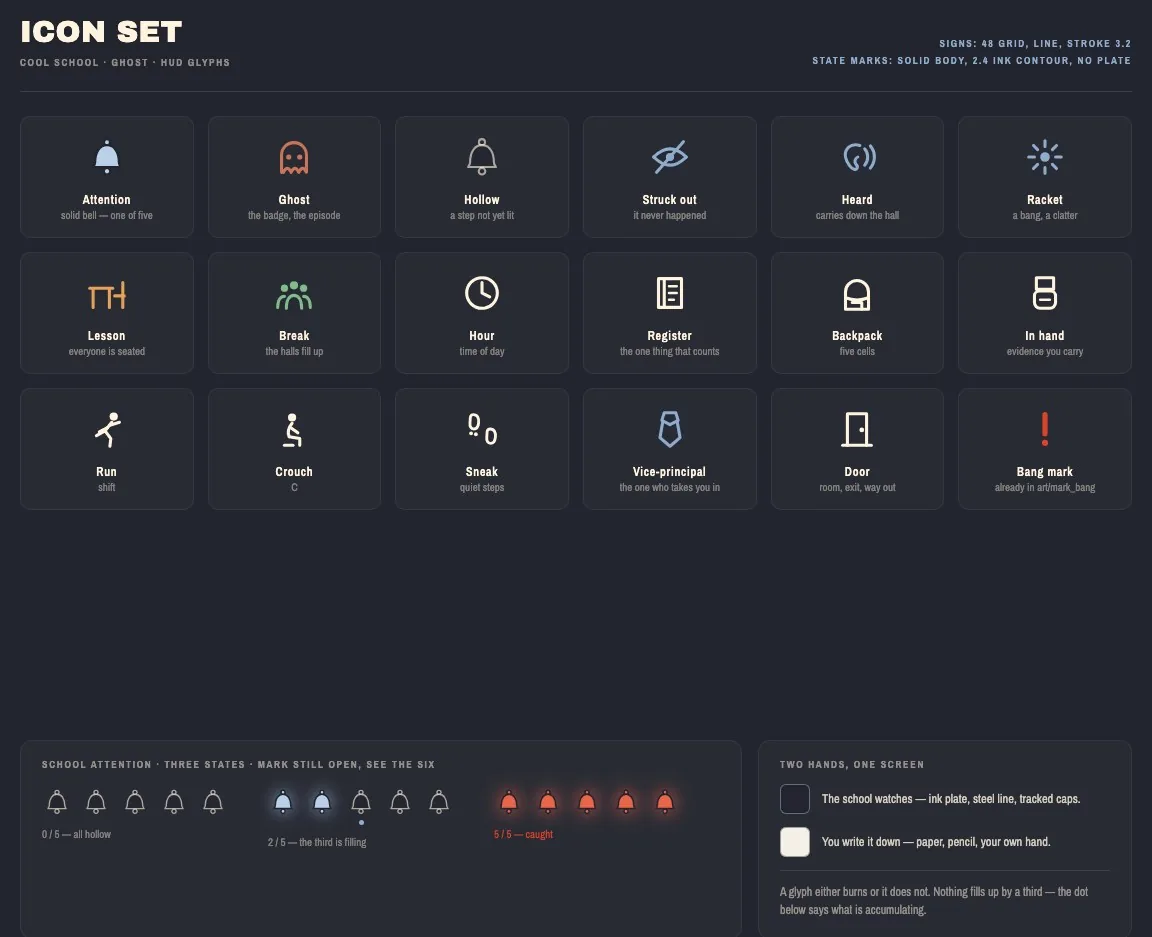The image size is (1152, 937).
Task: Click the Backpack icon
Action: (857, 295)
